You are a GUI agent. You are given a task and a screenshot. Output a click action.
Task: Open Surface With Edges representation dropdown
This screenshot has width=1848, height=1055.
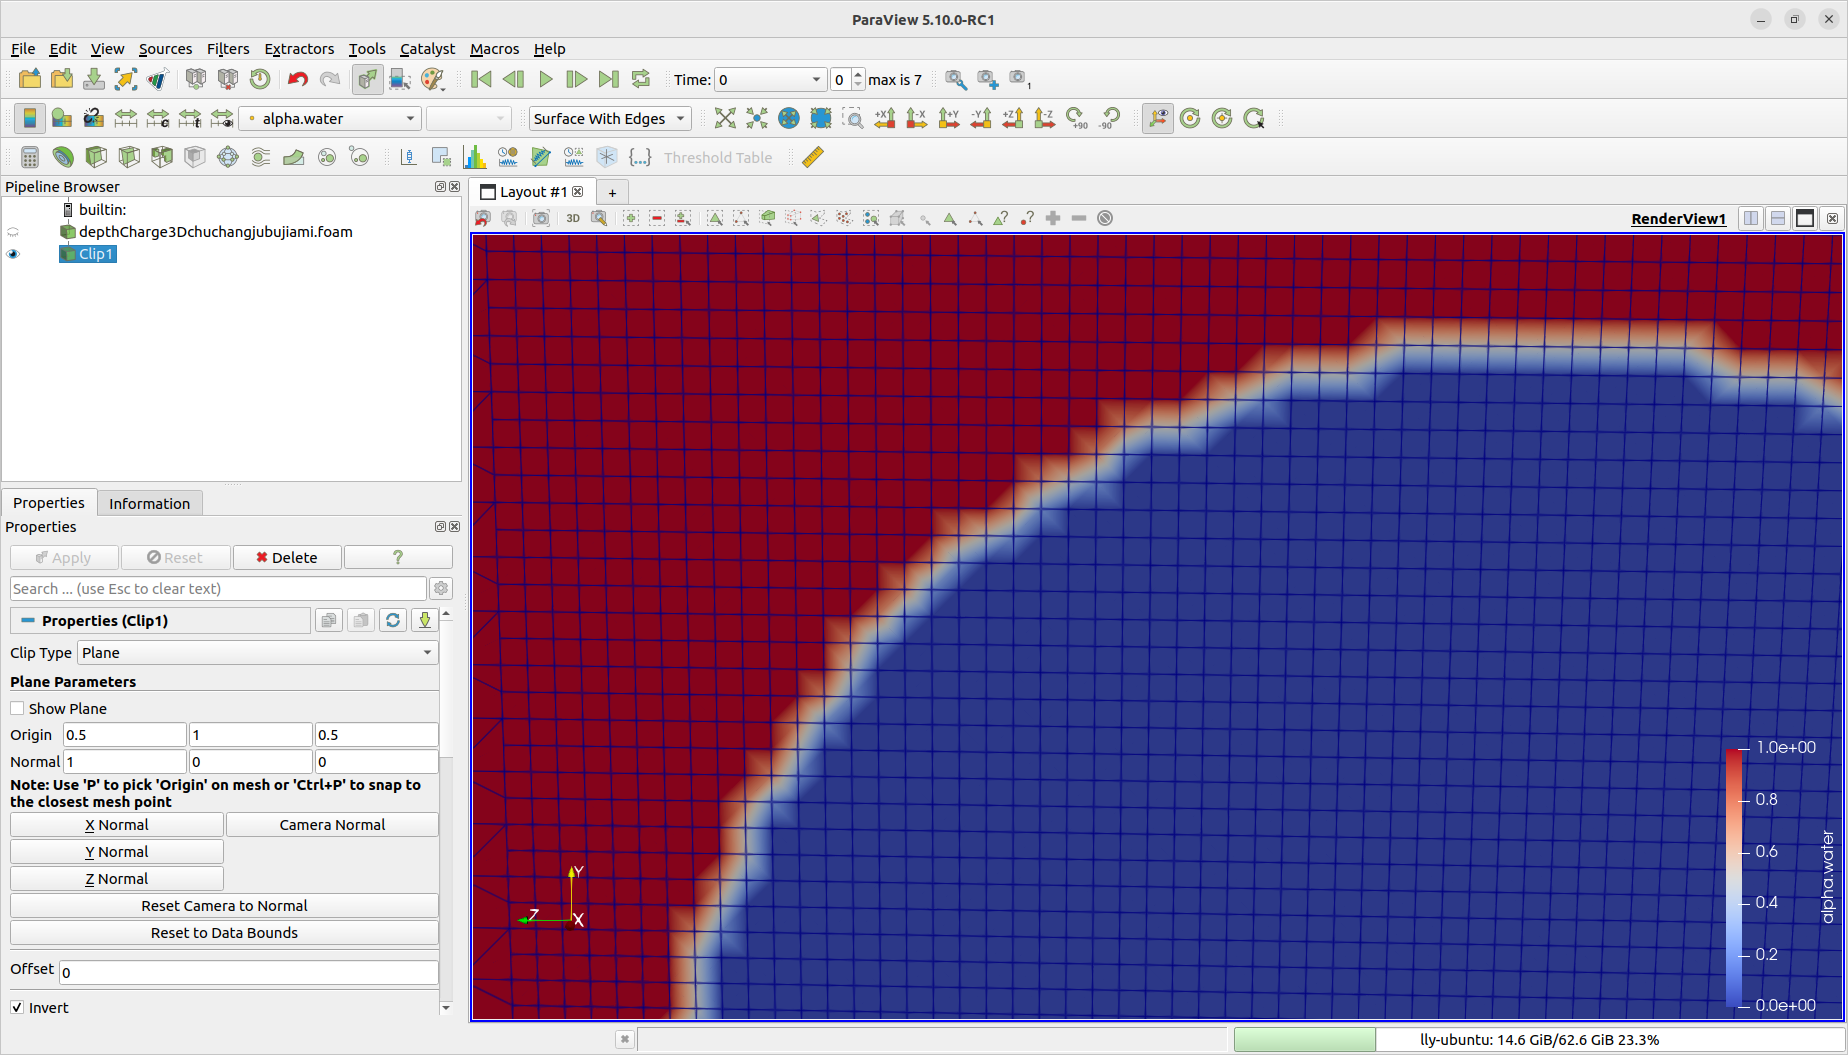(x=610, y=118)
